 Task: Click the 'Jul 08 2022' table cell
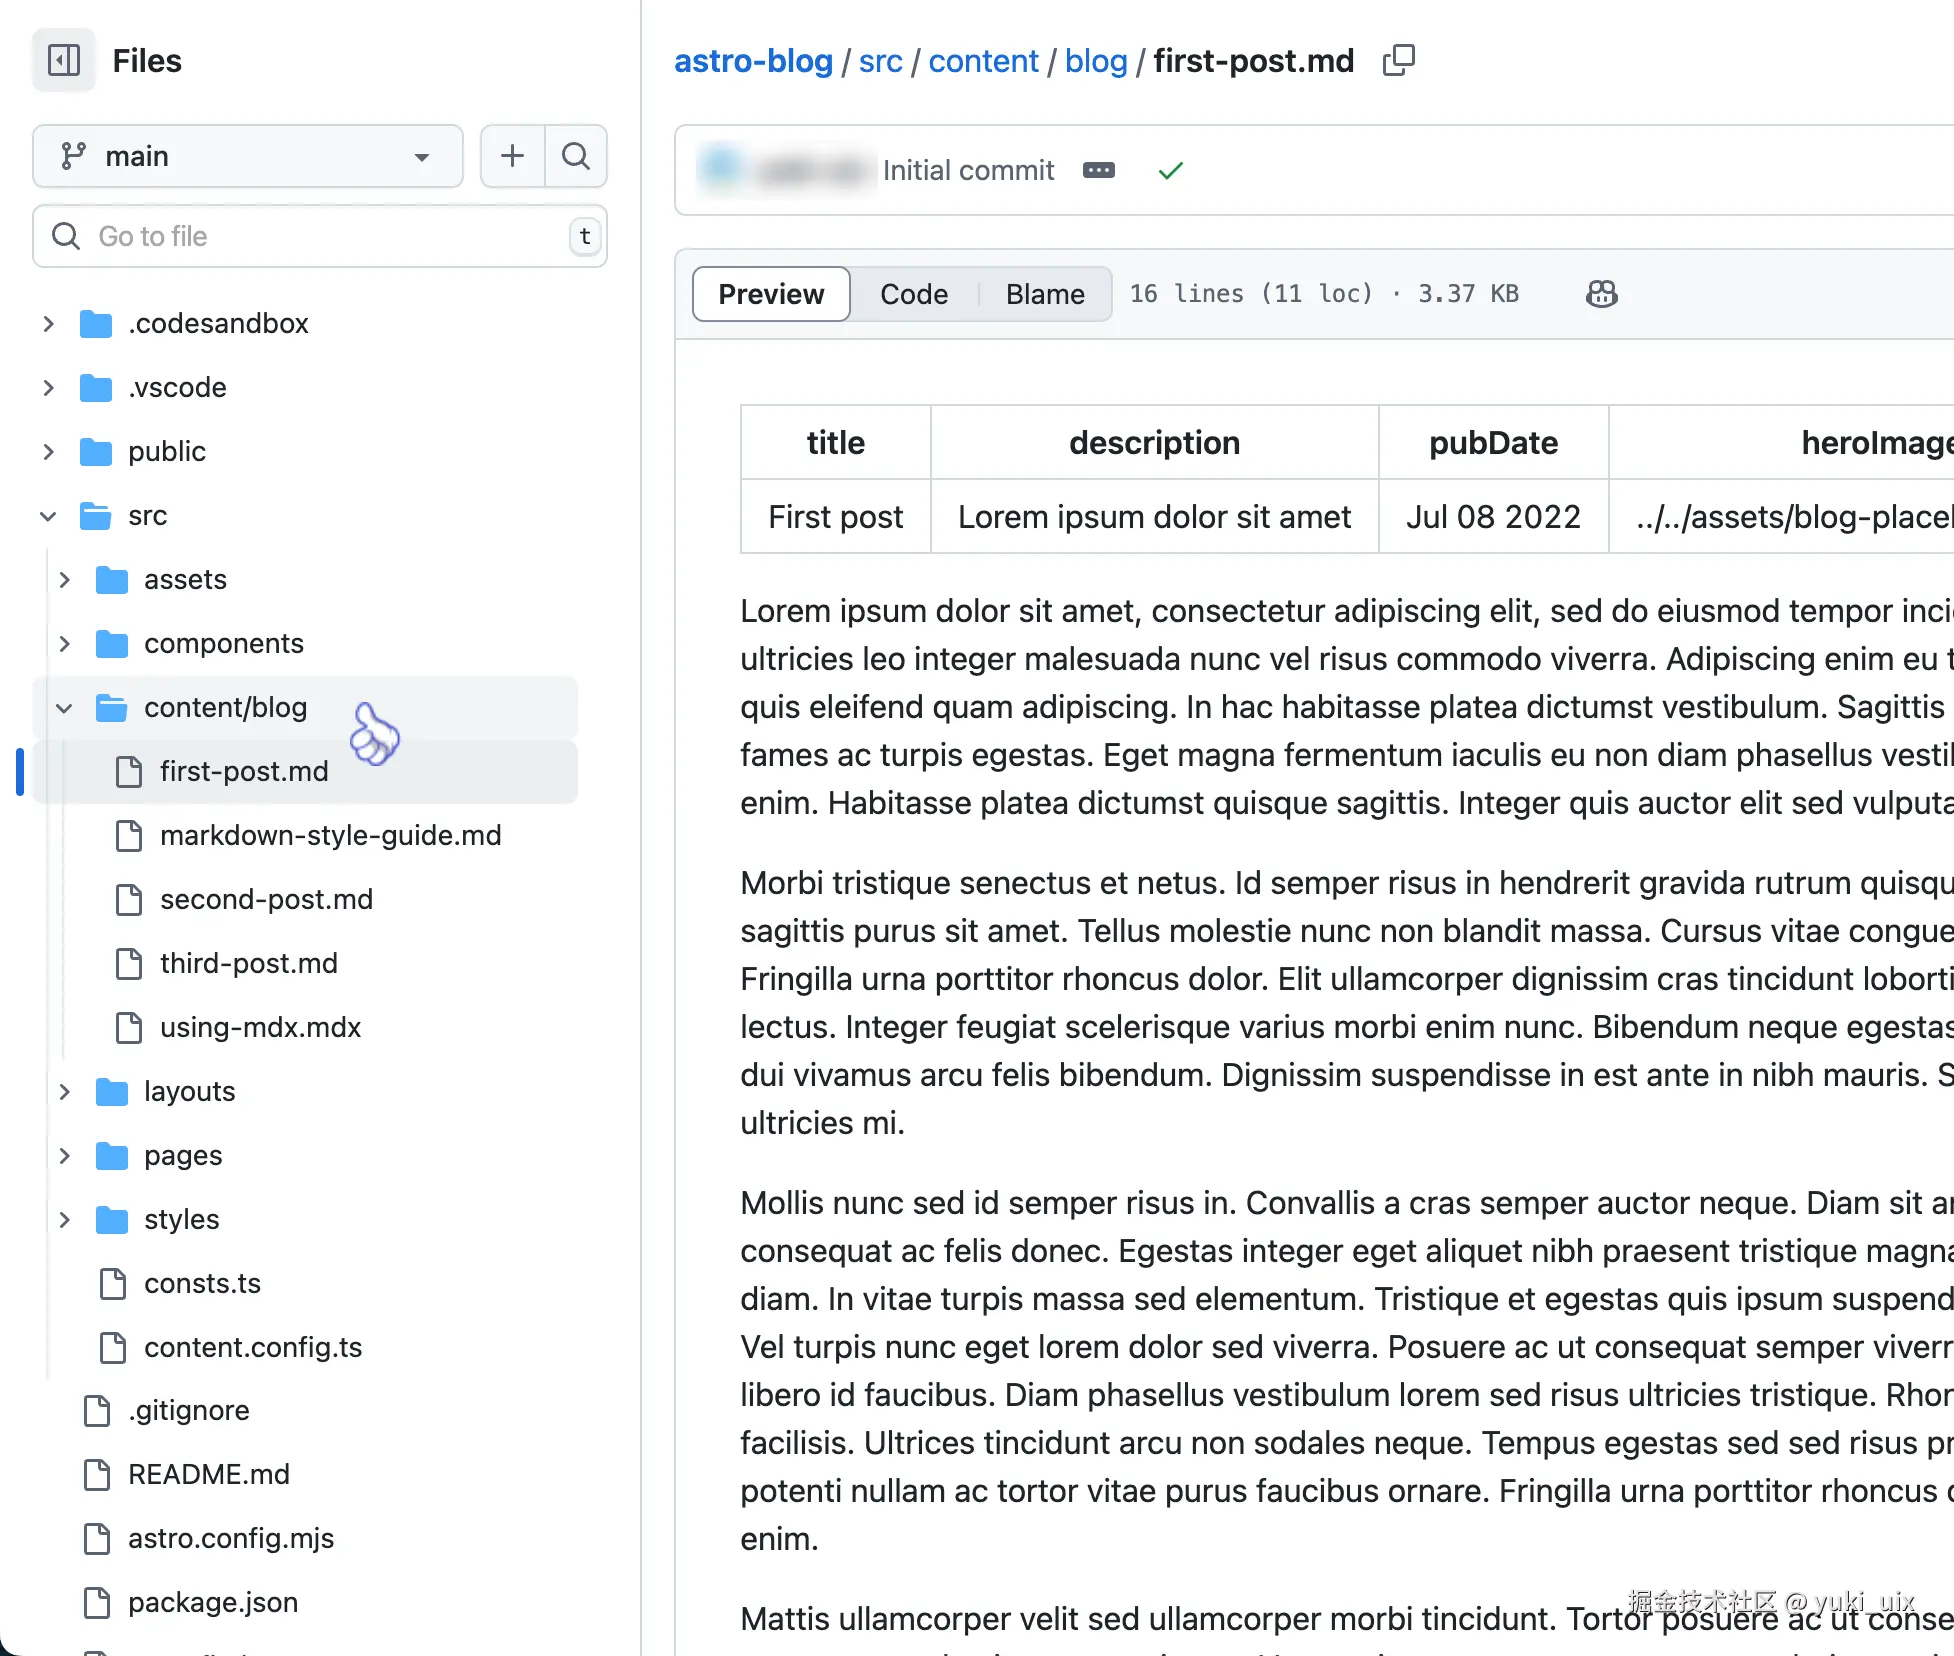coord(1493,517)
